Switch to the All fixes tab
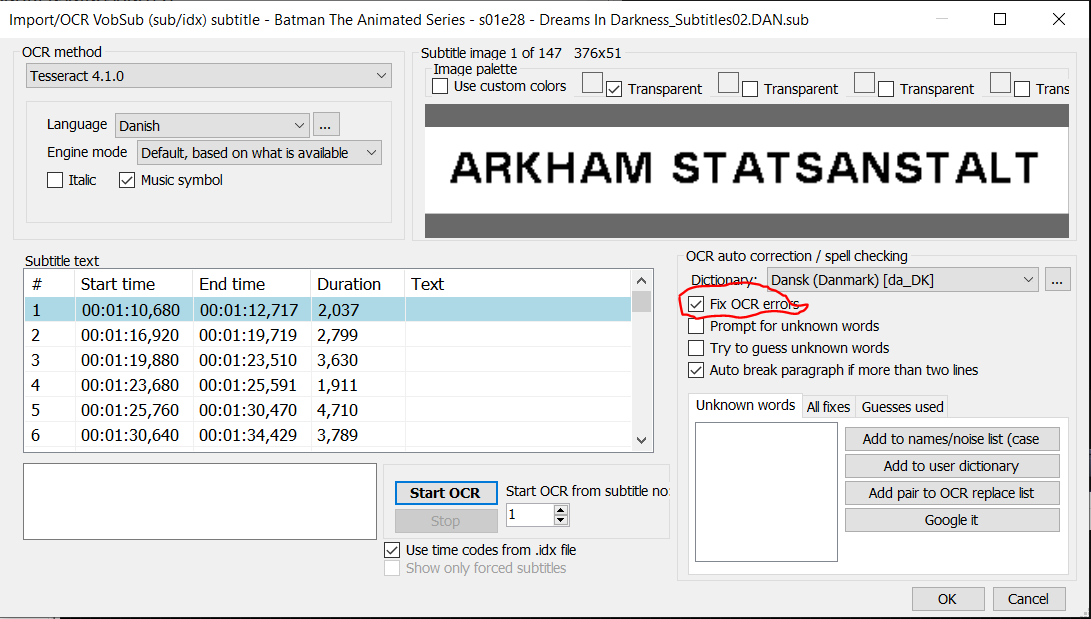Image resolution: width=1091 pixels, height=619 pixels. coord(828,406)
